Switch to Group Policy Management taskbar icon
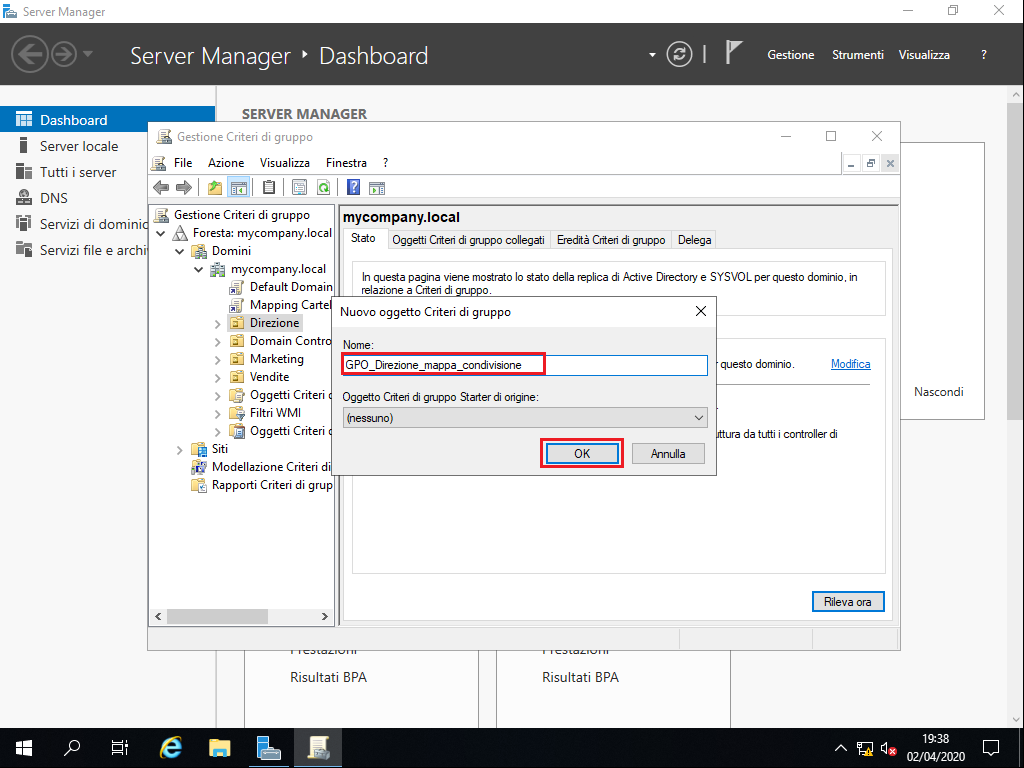This screenshot has width=1024, height=768. (318, 747)
